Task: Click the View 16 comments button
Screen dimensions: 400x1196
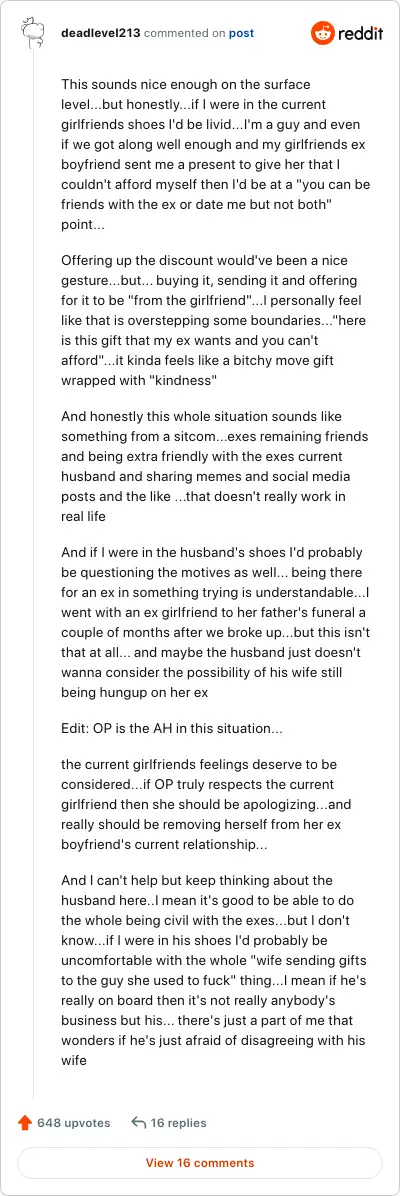Action: tap(200, 1163)
